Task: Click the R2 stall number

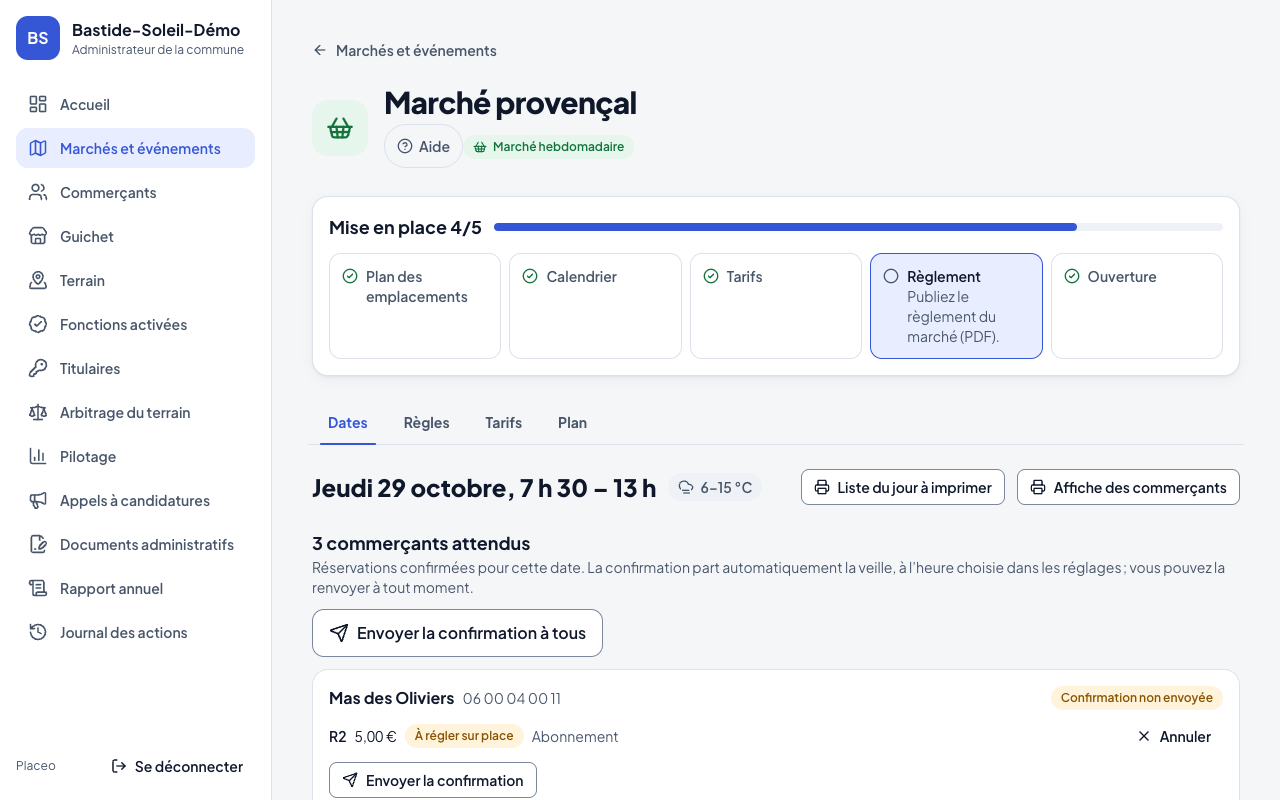Action: click(338, 737)
